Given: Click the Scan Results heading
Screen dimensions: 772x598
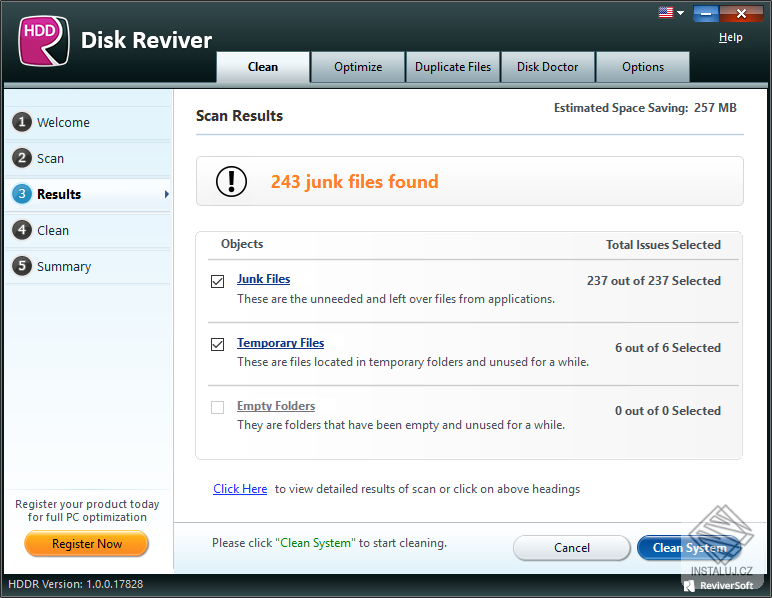Looking at the screenshot, I should click(239, 116).
